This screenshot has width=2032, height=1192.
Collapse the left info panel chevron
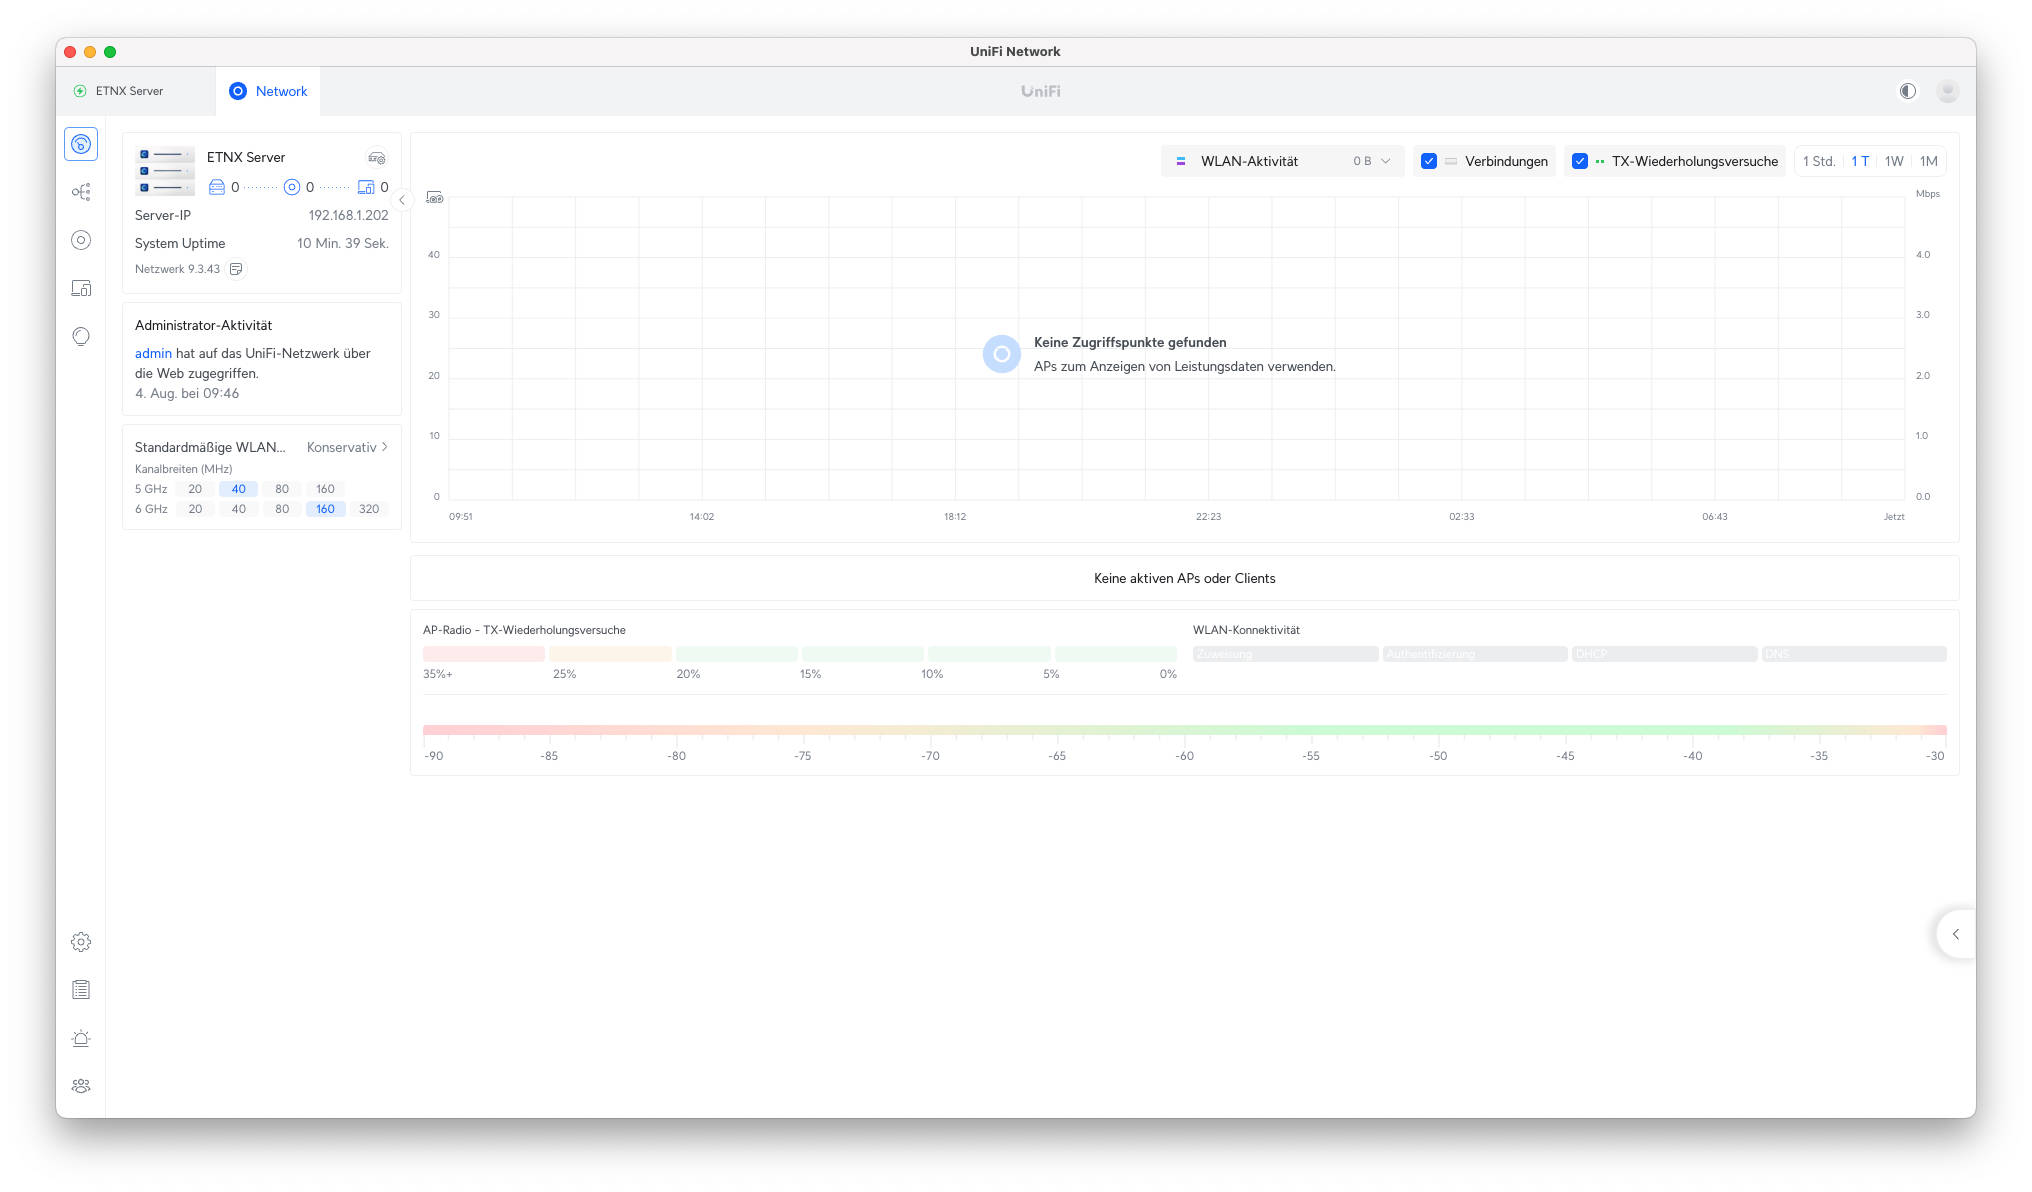coord(402,200)
